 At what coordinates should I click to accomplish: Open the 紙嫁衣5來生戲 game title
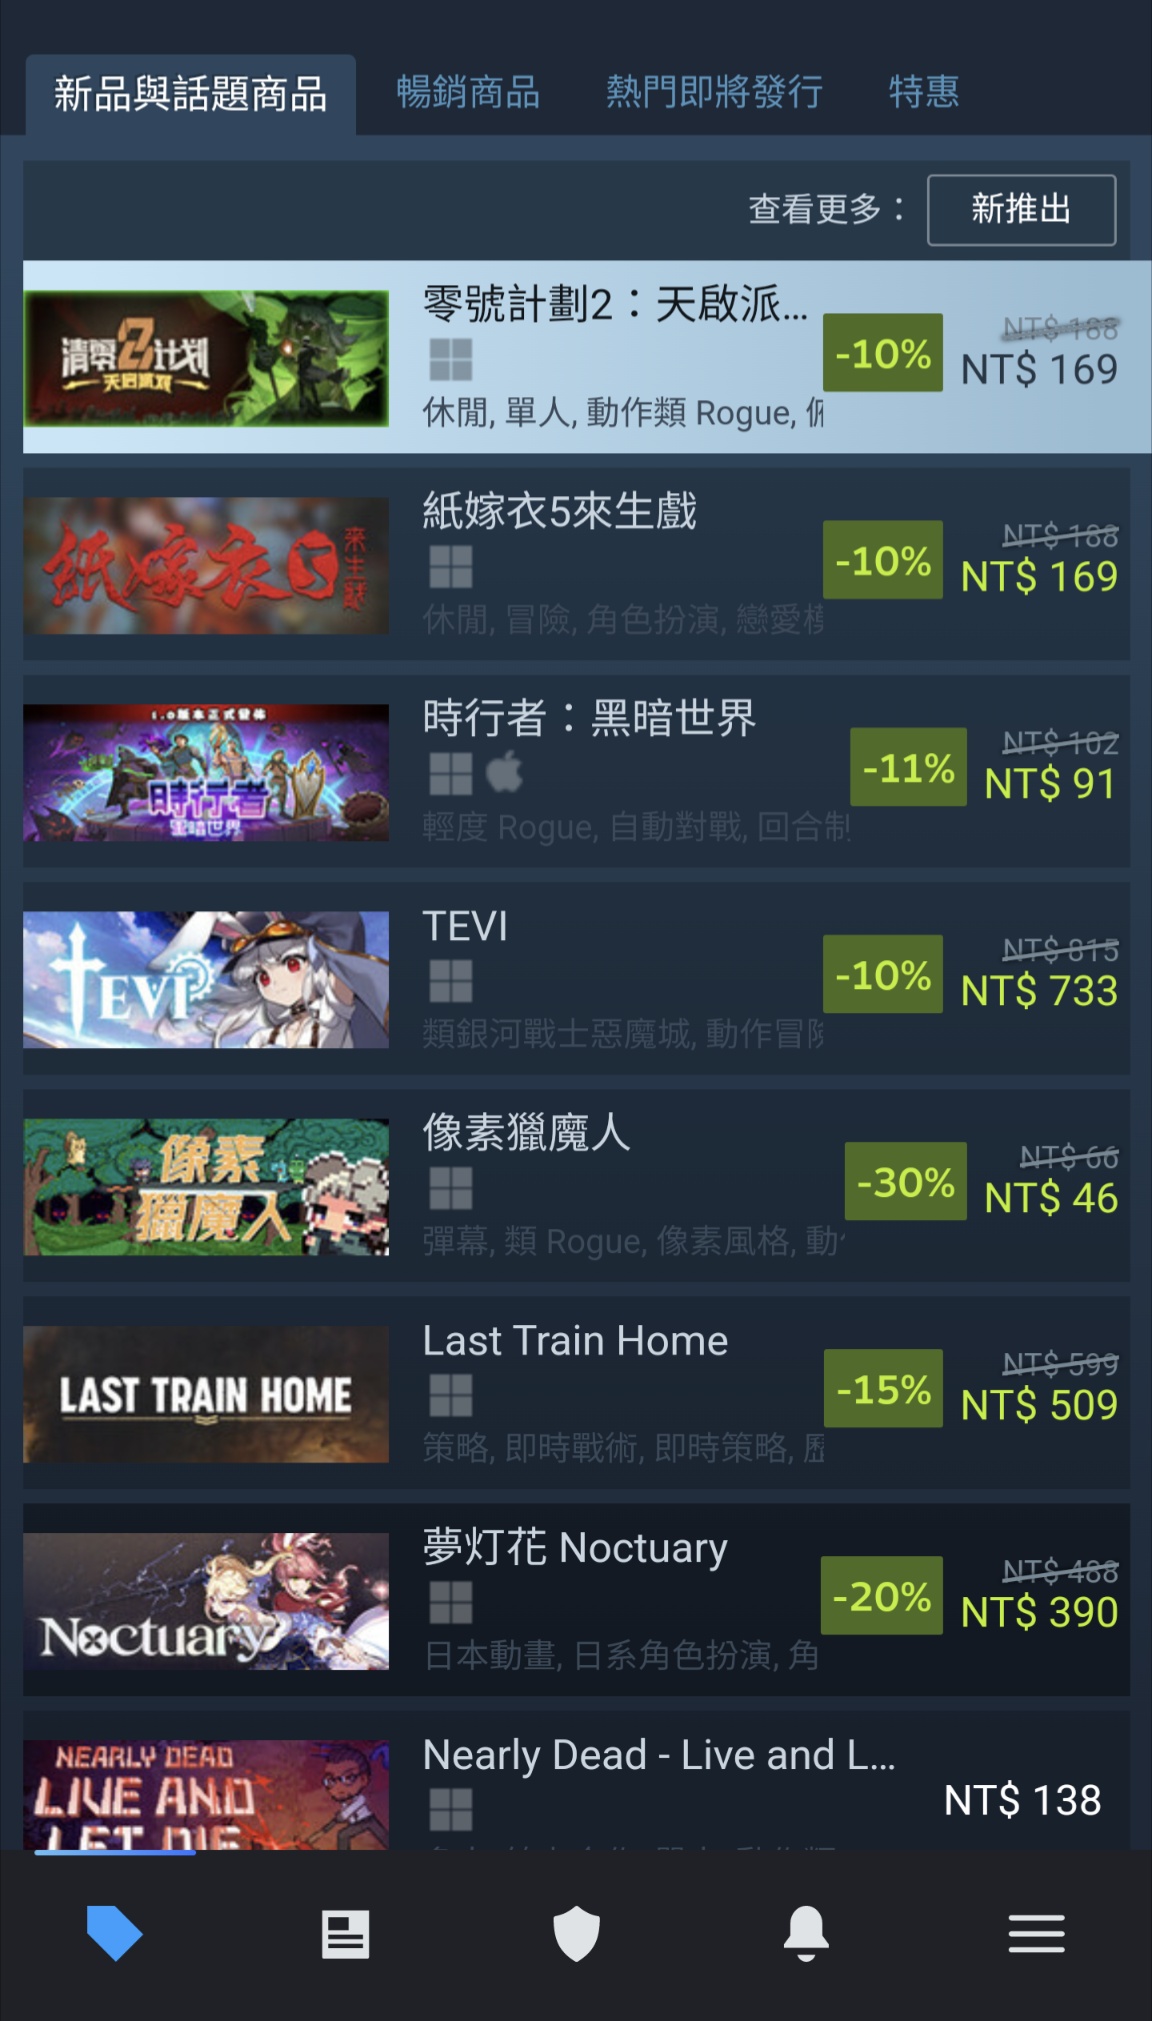(560, 511)
